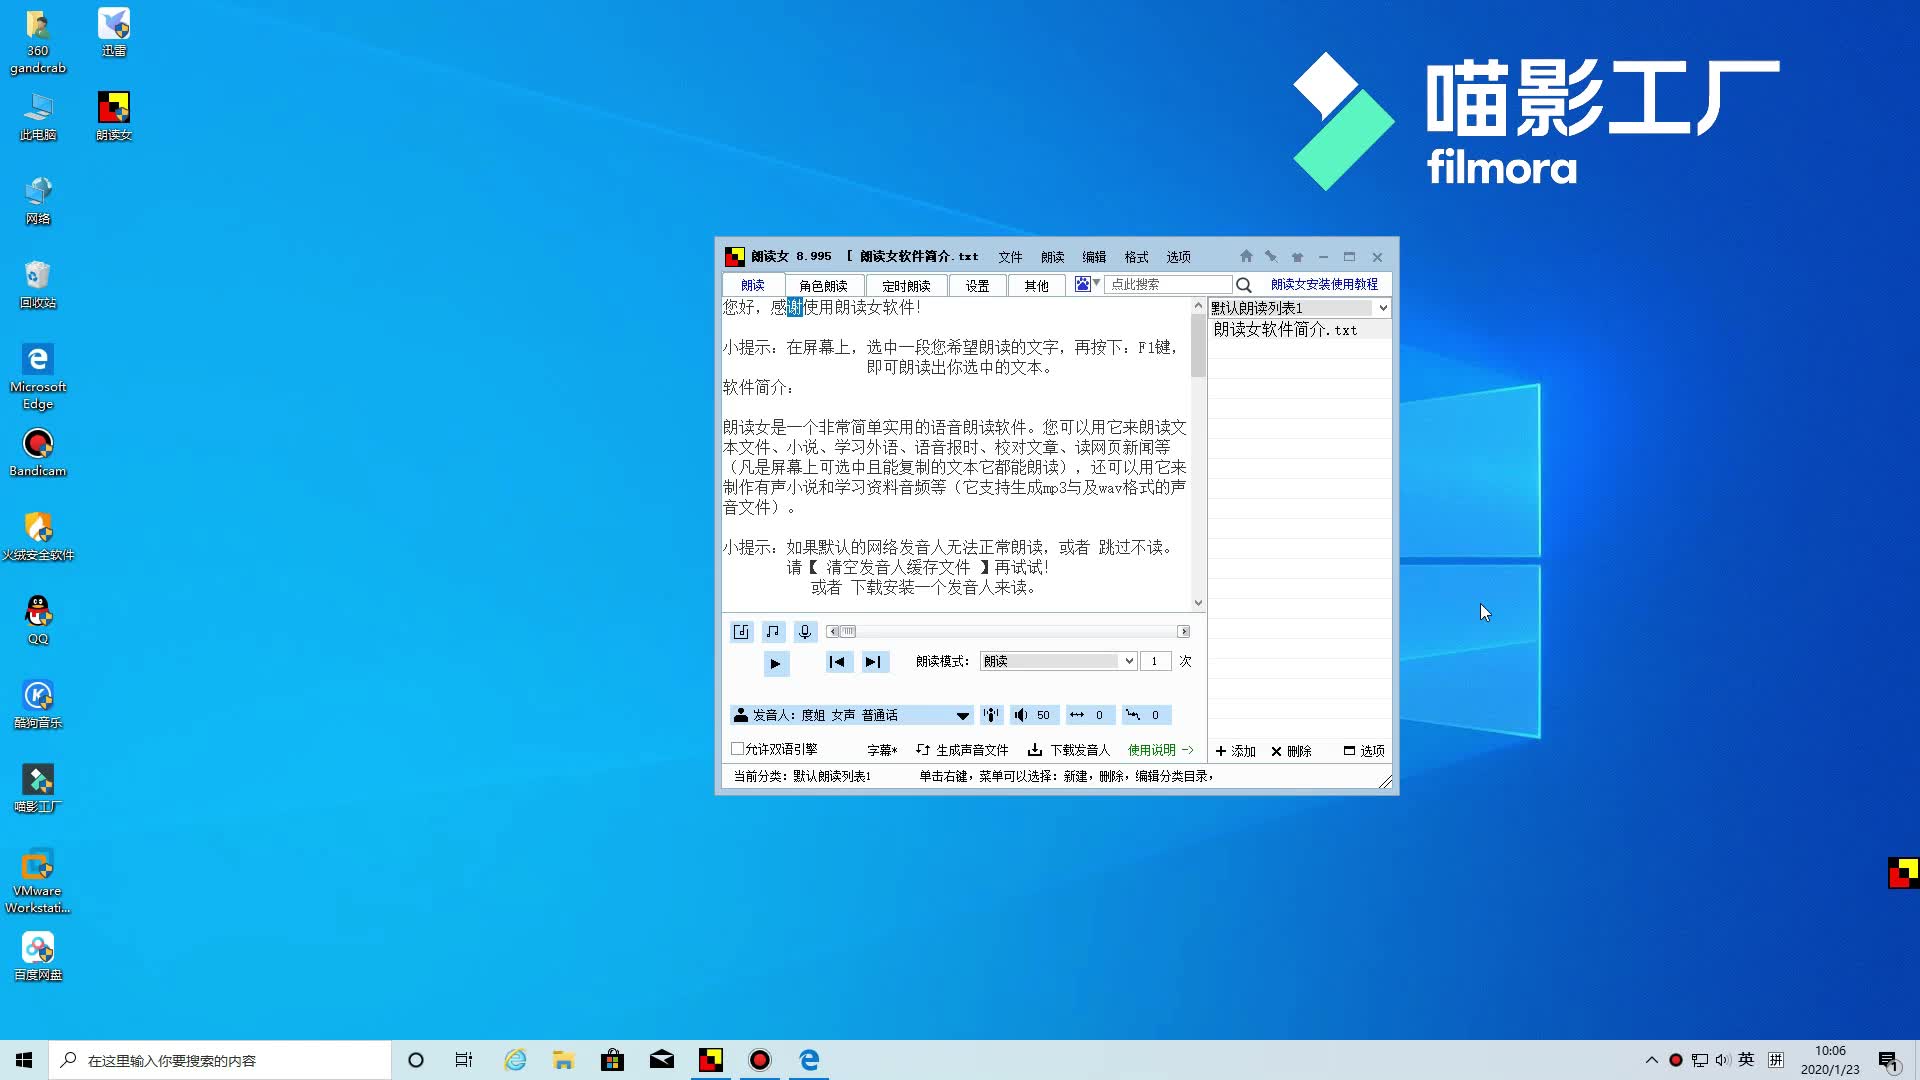Switch to the 其他 tab
Screen dimensions: 1920x1080
click(x=1036, y=286)
